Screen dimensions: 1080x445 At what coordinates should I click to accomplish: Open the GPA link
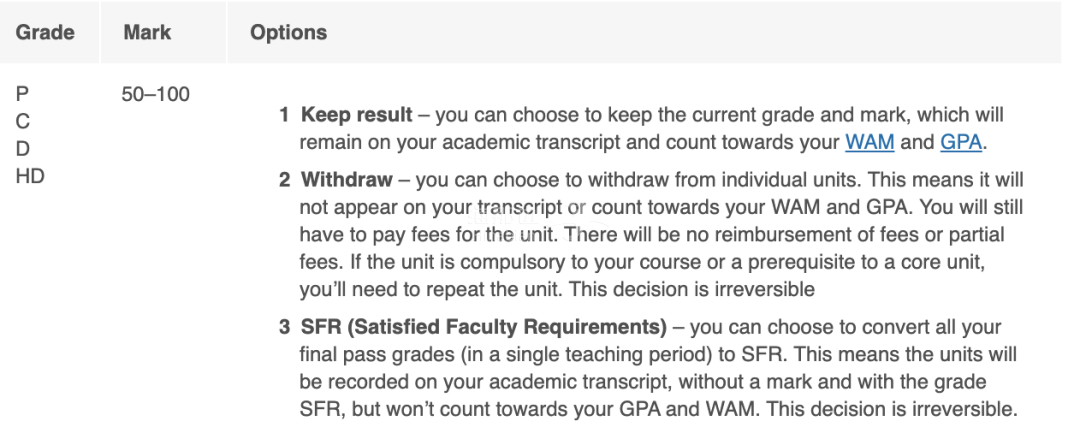tap(961, 142)
